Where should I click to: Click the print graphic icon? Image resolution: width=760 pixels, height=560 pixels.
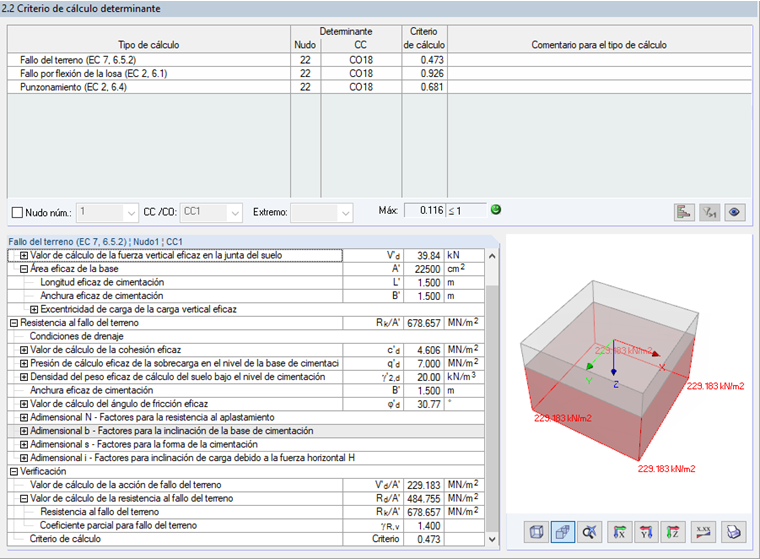coord(733,532)
